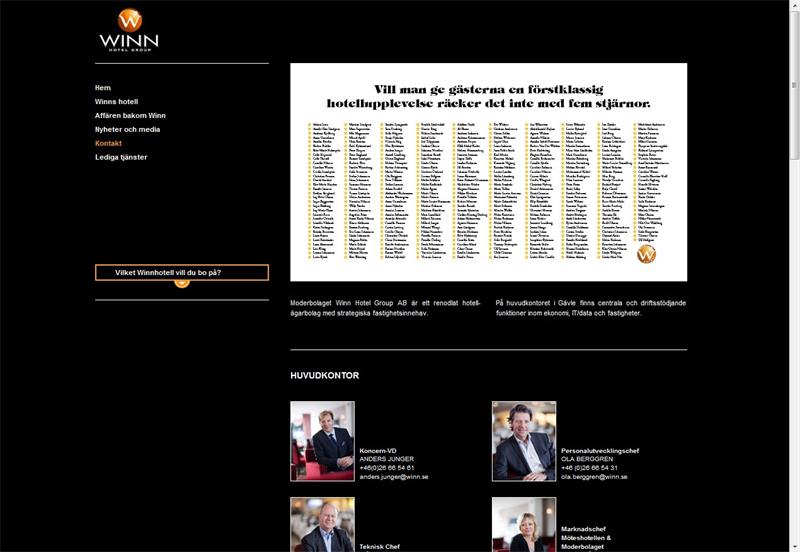Click the highlighted Kontakt menu item
The width and height of the screenshot is (800, 552).
click(x=108, y=144)
